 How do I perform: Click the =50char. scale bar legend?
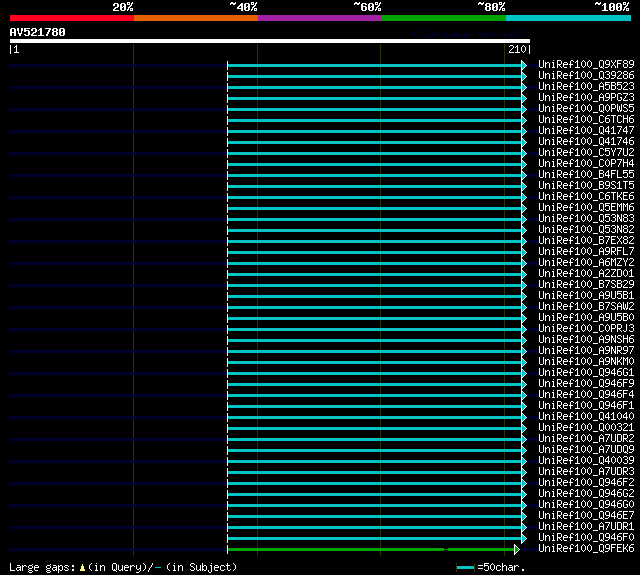coord(491,567)
